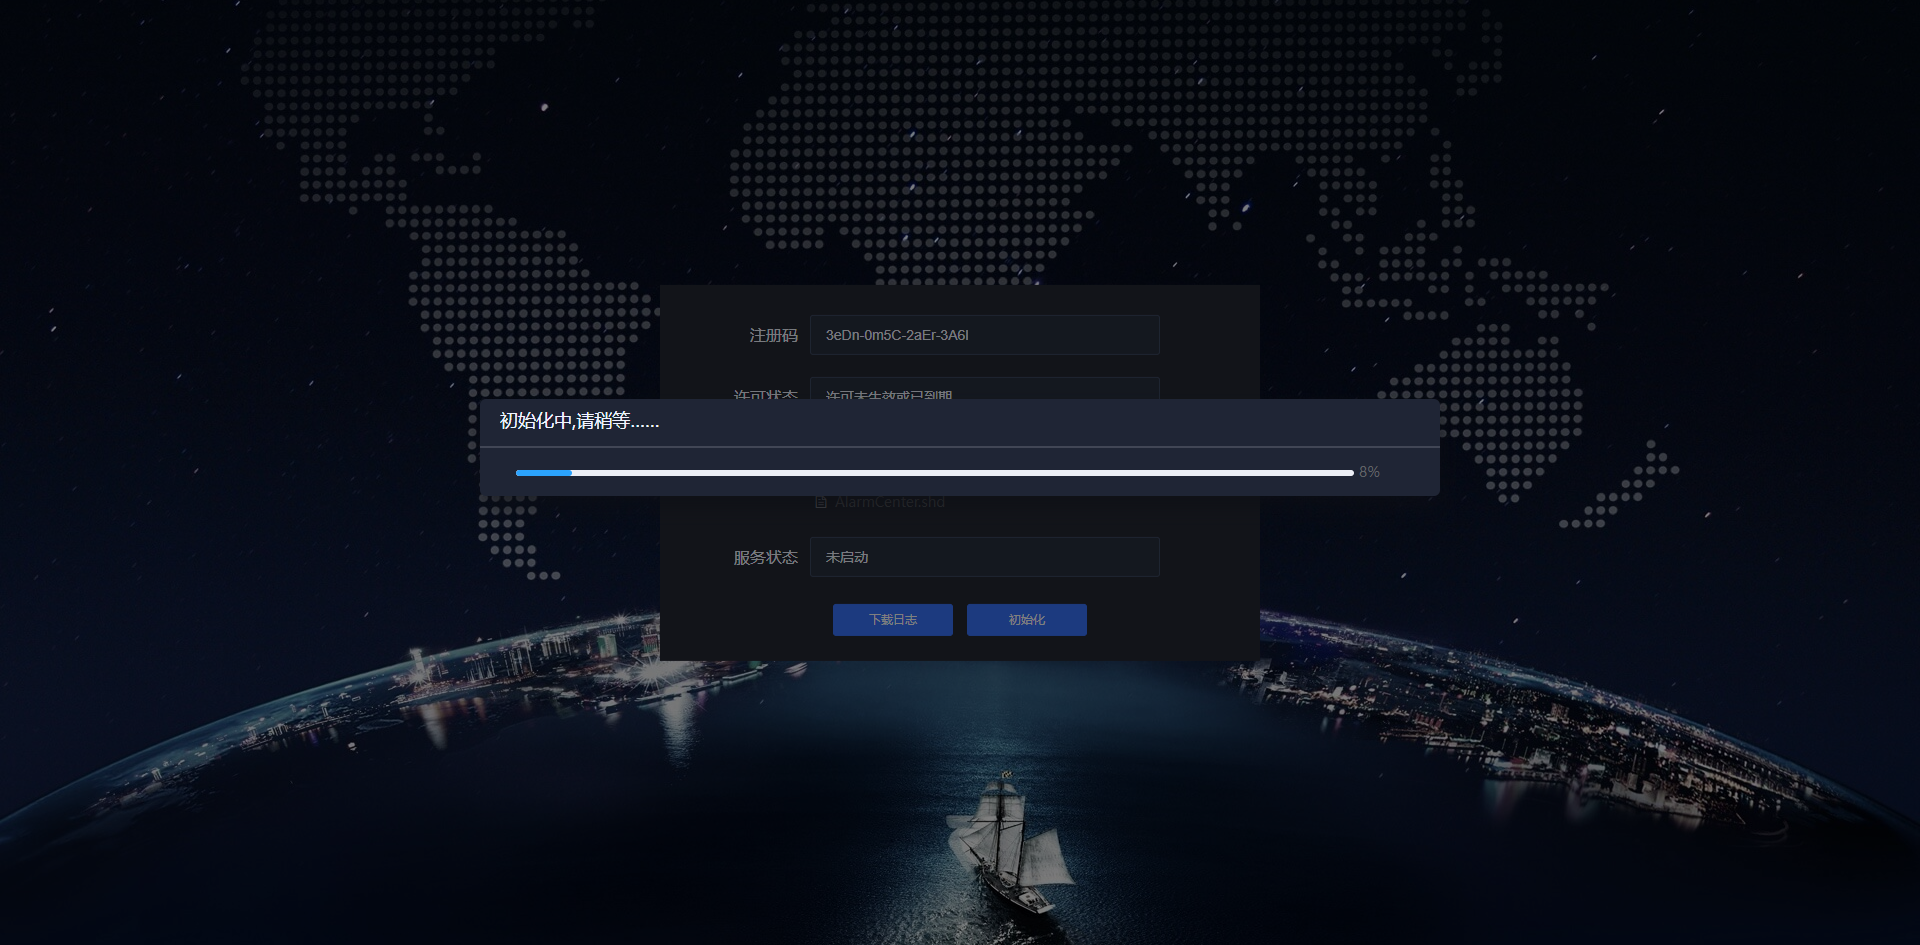Click the file icon beside AlarmCenter.shd
The height and width of the screenshot is (945, 1920).
(821, 502)
